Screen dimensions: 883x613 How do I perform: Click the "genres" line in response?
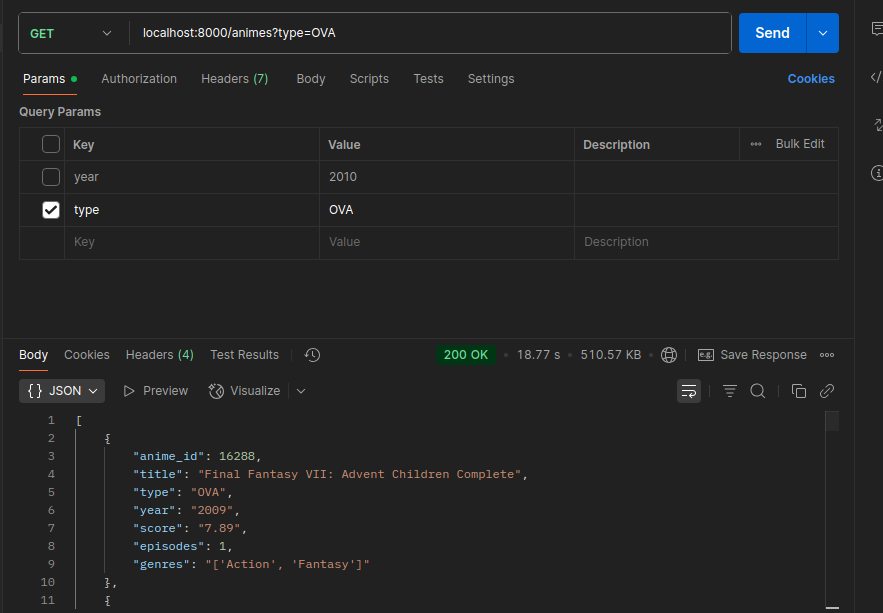pos(251,565)
